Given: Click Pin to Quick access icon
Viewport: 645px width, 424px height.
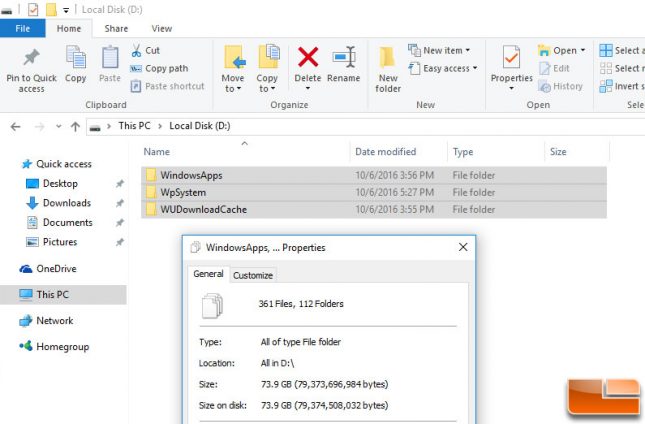Looking at the screenshot, I should [x=32, y=58].
